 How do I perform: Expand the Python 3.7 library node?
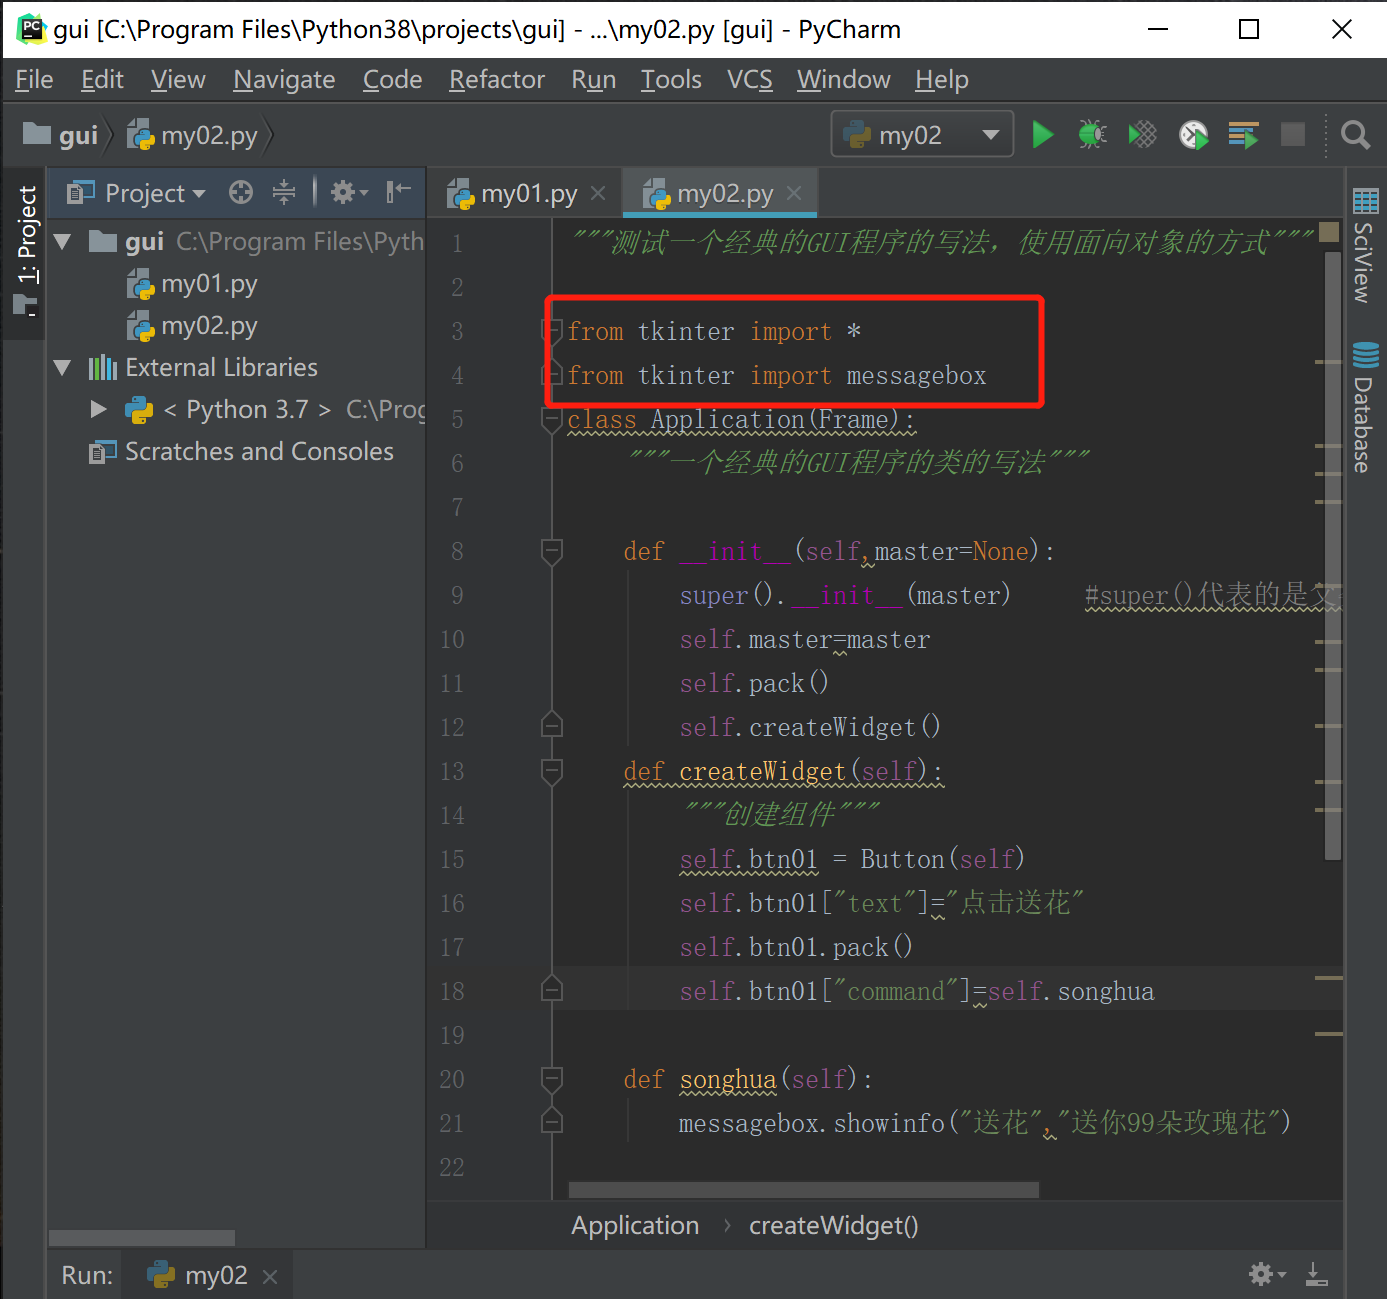98,409
